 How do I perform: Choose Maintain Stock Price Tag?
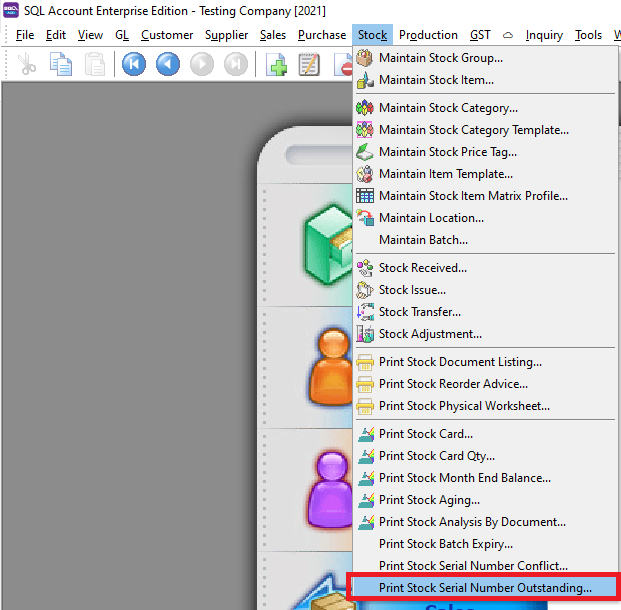448,152
